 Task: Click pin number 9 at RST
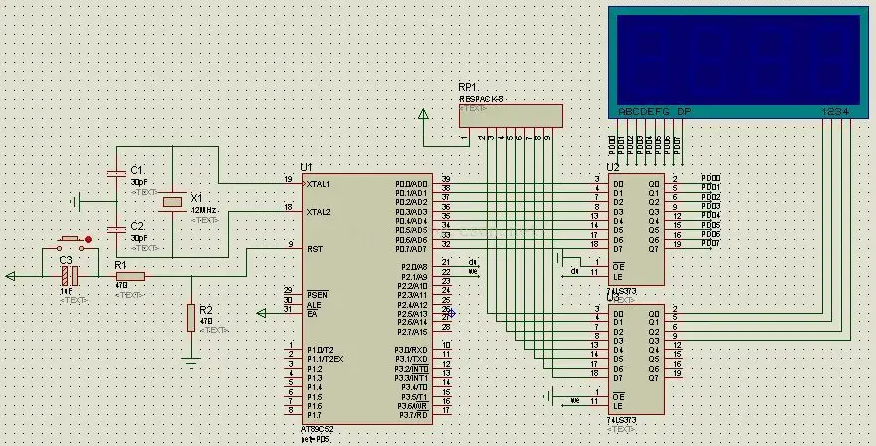tap(291, 244)
